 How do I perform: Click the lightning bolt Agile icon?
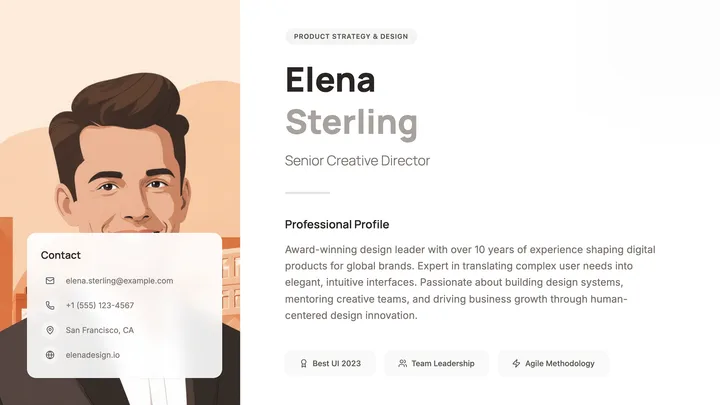pyautogui.click(x=516, y=364)
